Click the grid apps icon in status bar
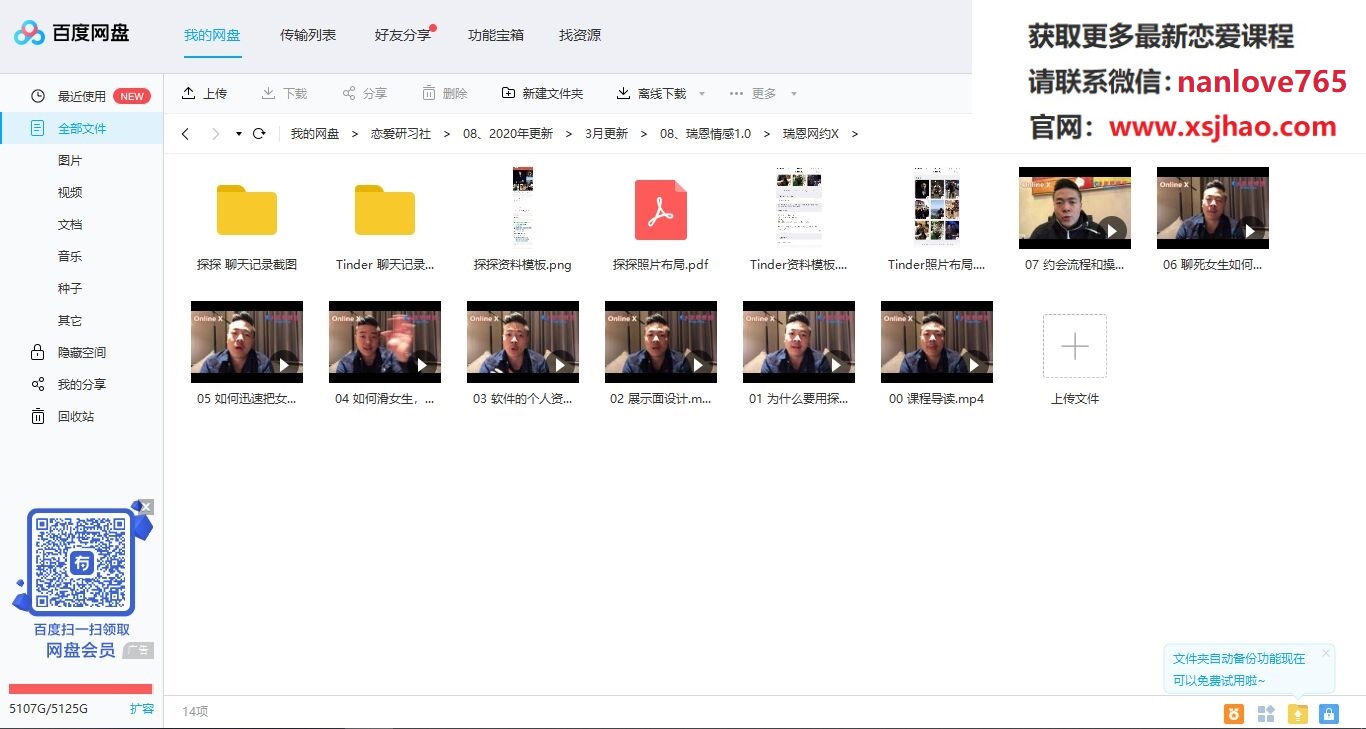 pyautogui.click(x=1266, y=713)
